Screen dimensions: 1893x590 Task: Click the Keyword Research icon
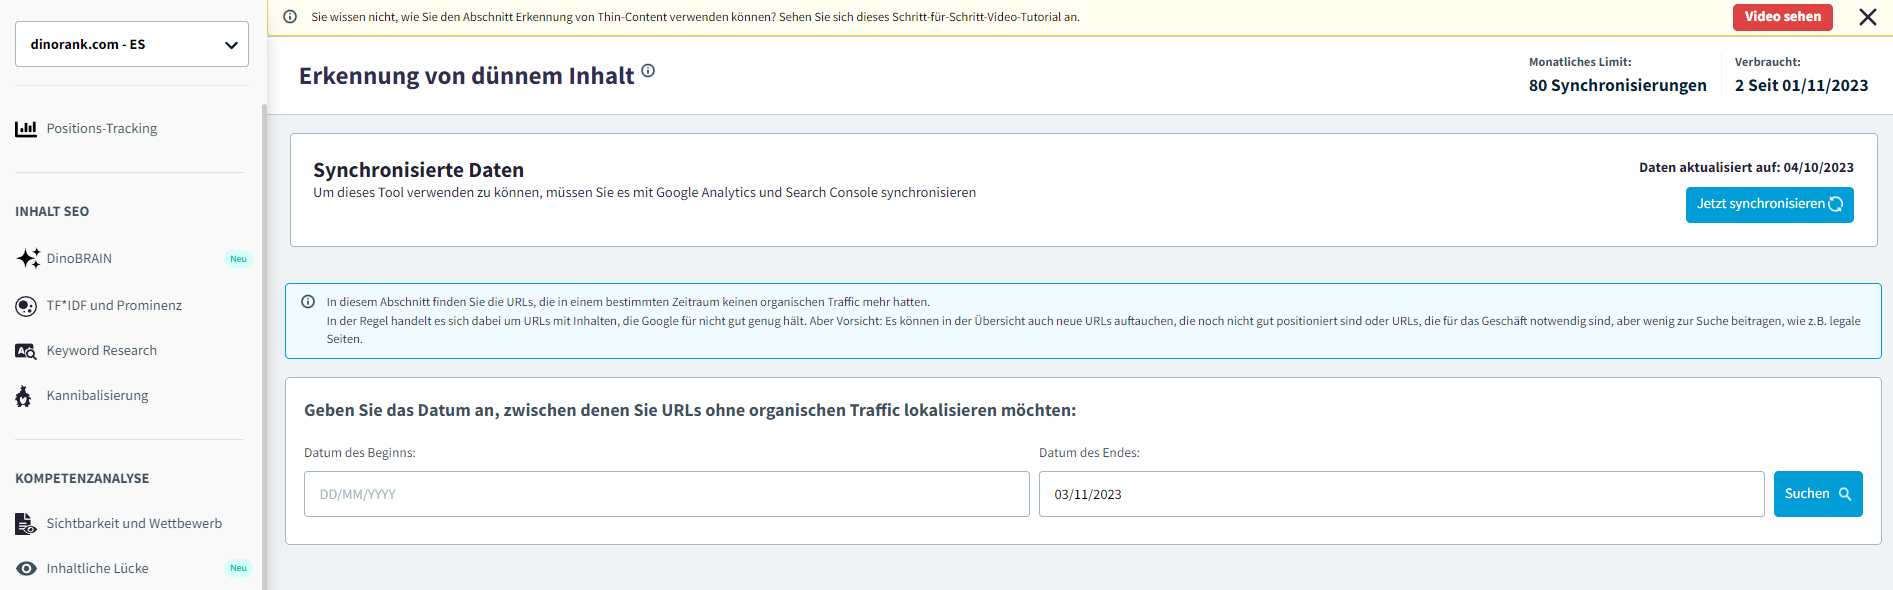(26, 351)
